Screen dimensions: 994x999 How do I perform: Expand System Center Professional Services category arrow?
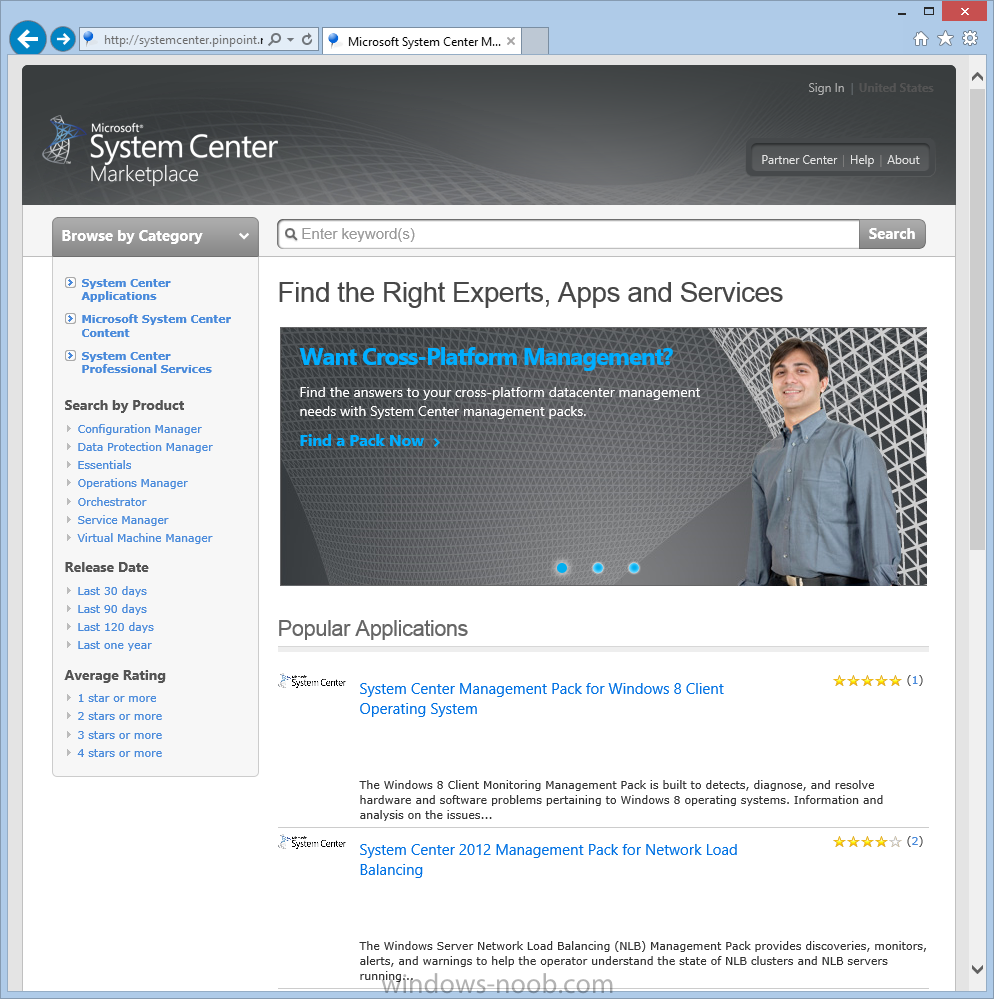point(70,356)
